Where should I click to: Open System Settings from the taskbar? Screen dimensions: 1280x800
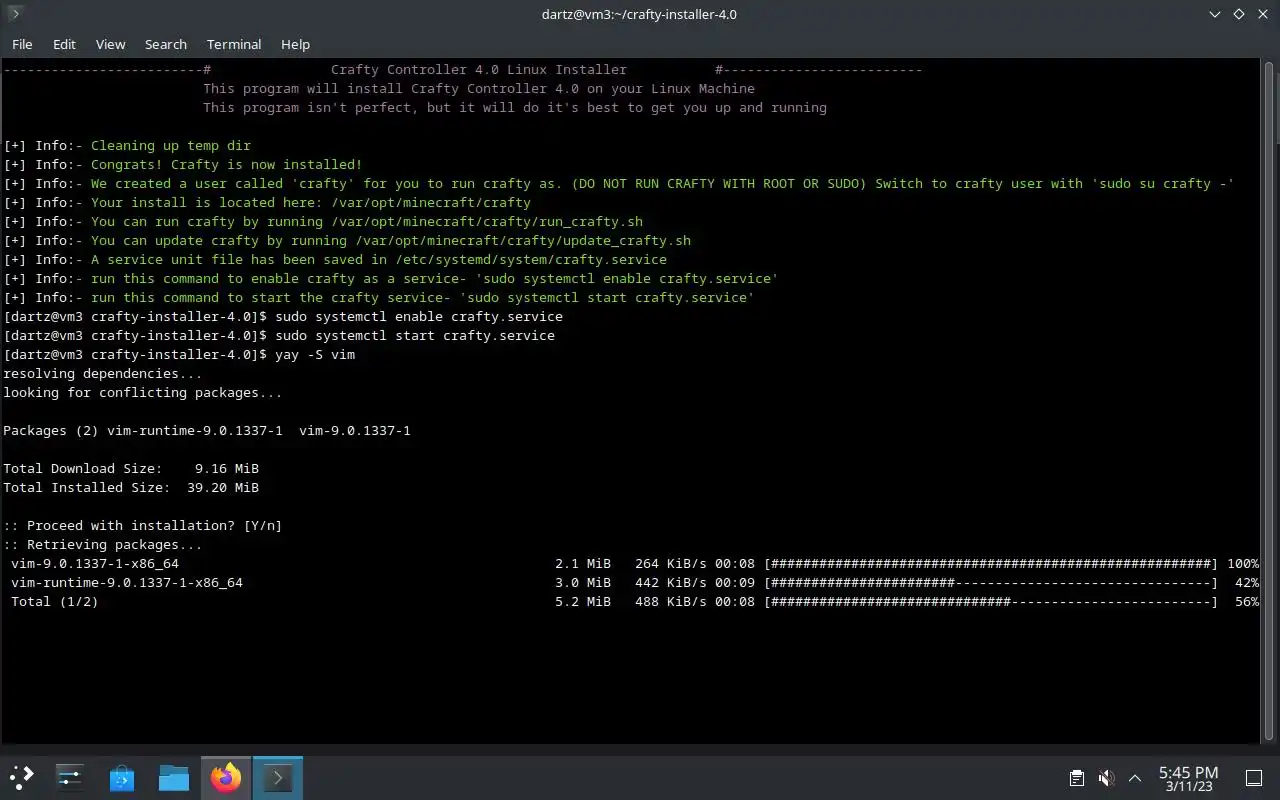pos(70,777)
